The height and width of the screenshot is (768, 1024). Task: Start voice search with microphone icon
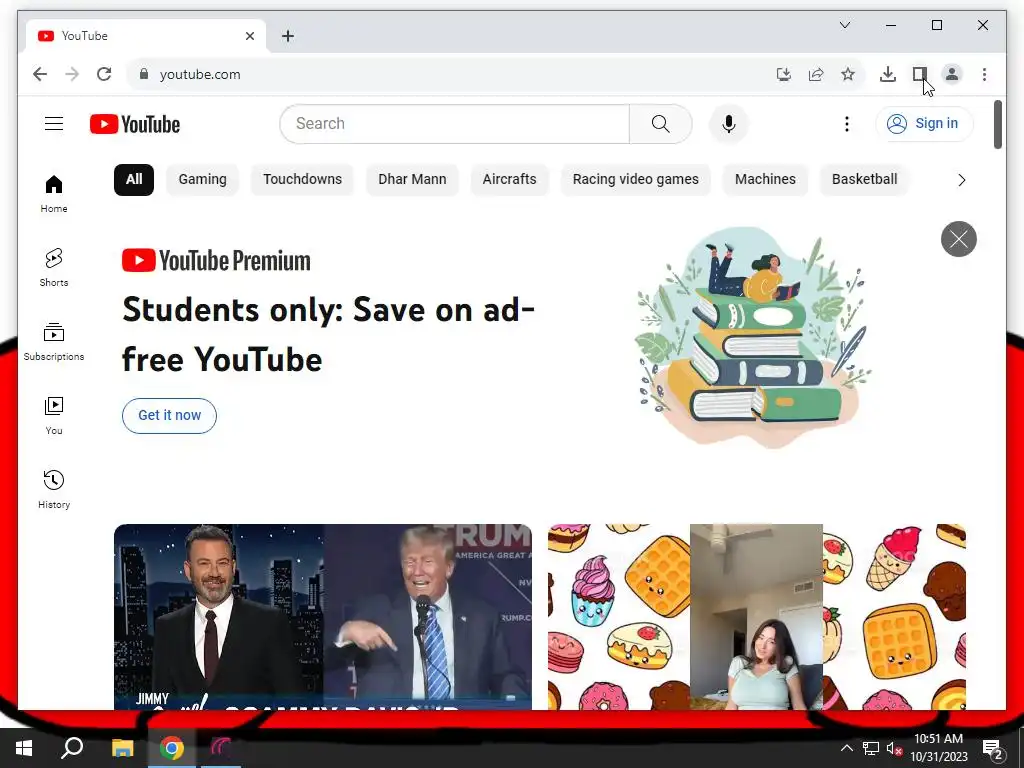click(x=729, y=123)
